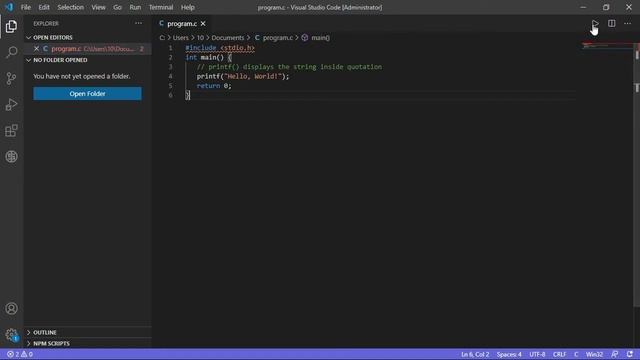The image size is (640, 360).
Task: Click CRLF end-of-line selector
Action: 559,354
